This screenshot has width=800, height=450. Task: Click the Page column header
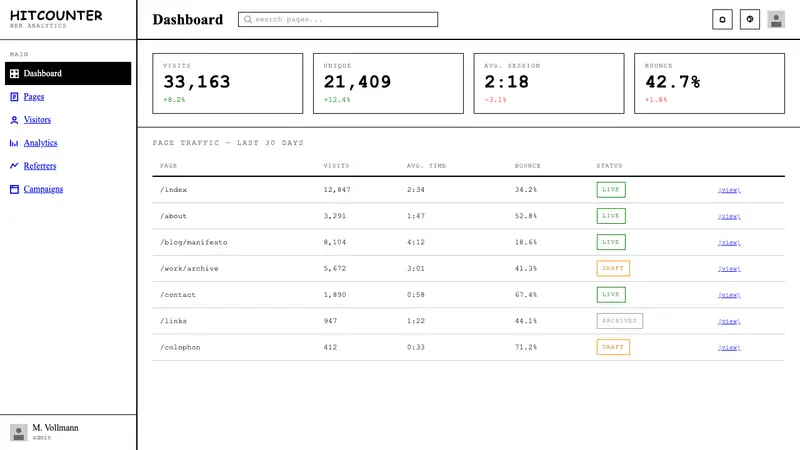click(169, 166)
